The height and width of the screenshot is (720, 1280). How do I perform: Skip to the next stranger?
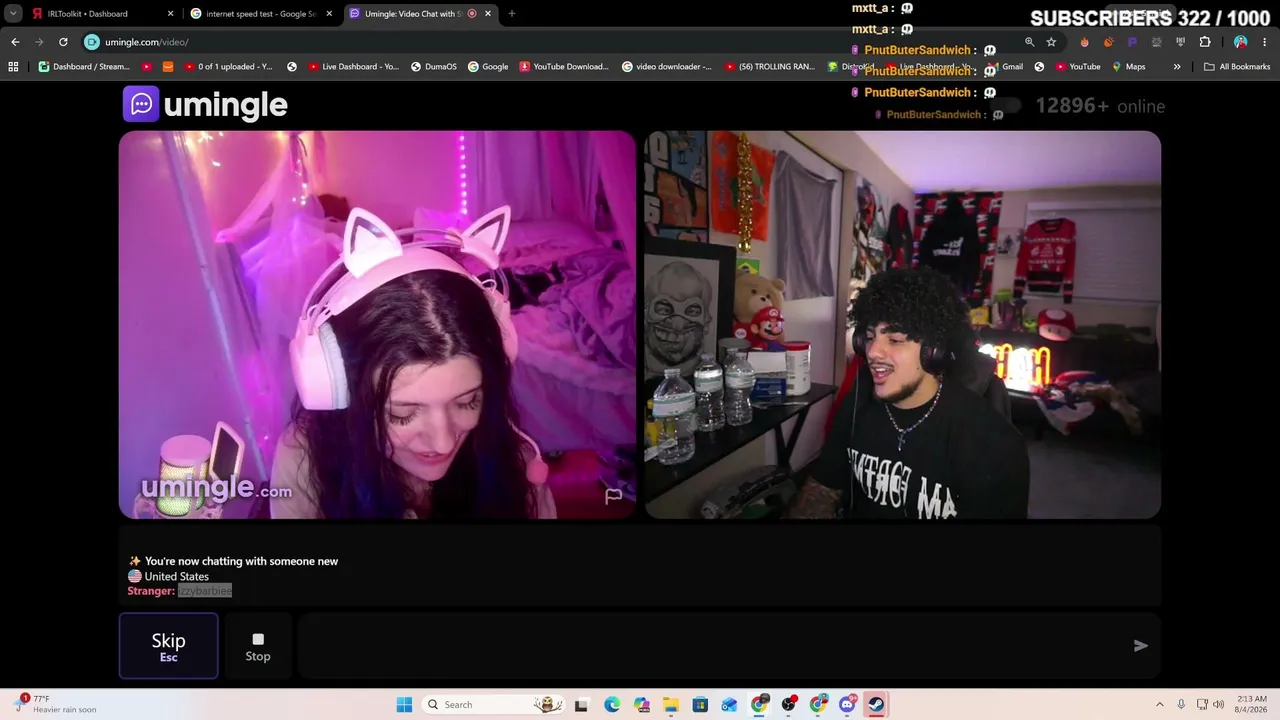(x=168, y=646)
